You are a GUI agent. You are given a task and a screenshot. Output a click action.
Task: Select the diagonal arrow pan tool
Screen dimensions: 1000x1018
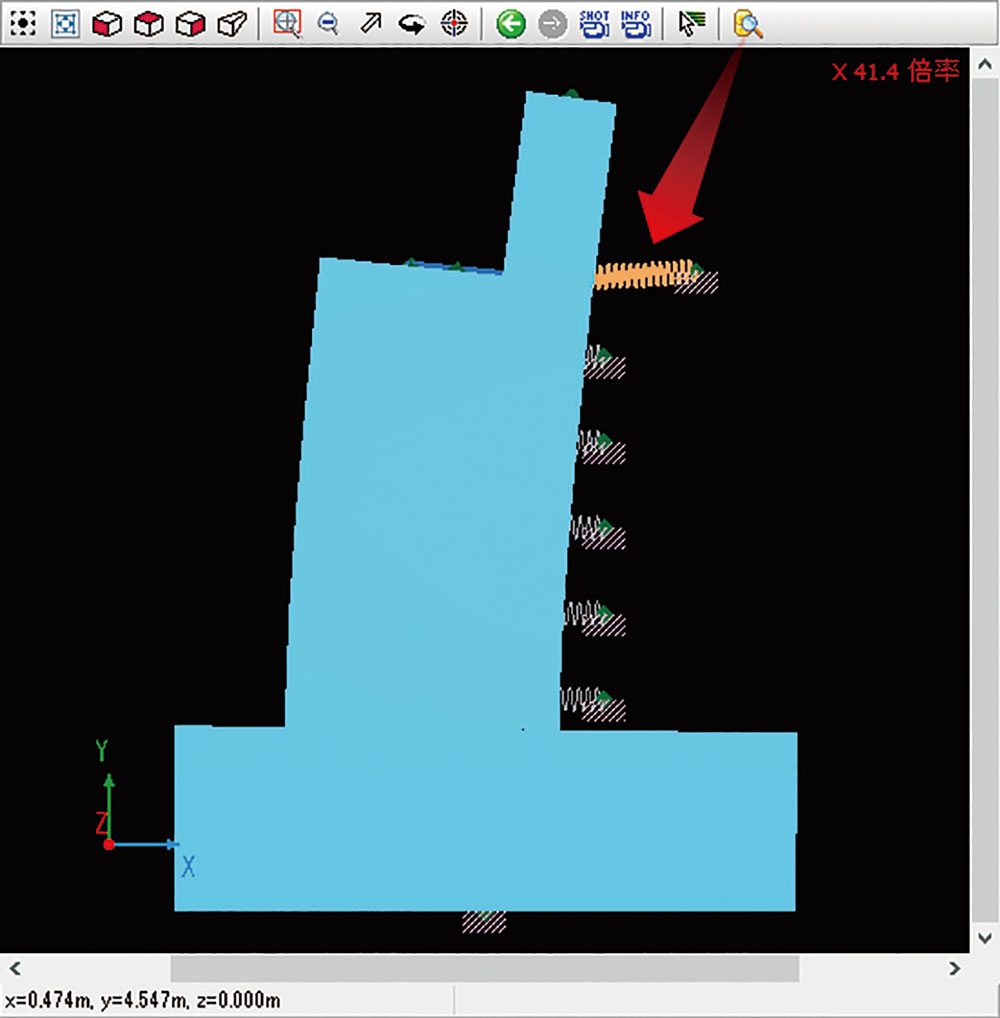pos(371,24)
